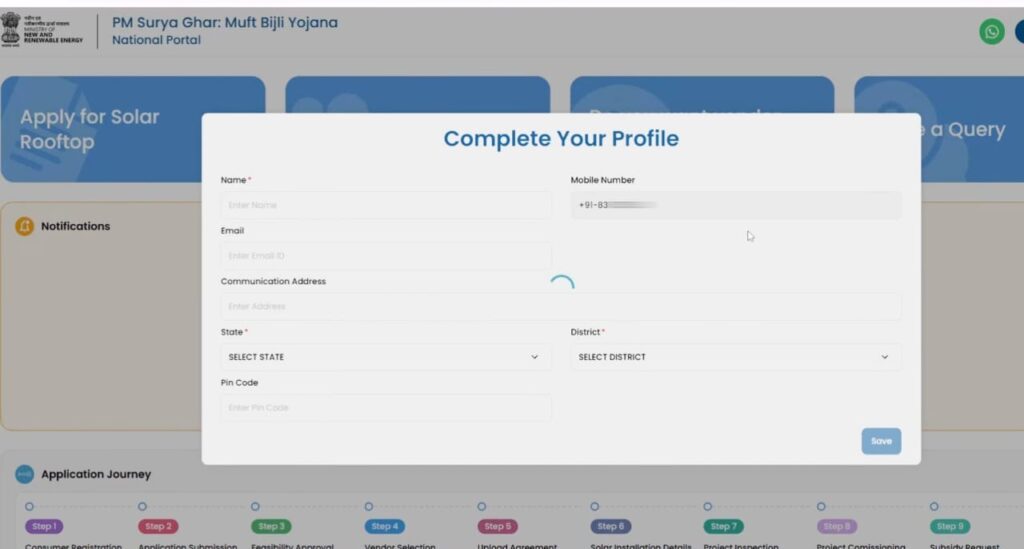Click the chevron arrow in State dropdown

point(534,357)
